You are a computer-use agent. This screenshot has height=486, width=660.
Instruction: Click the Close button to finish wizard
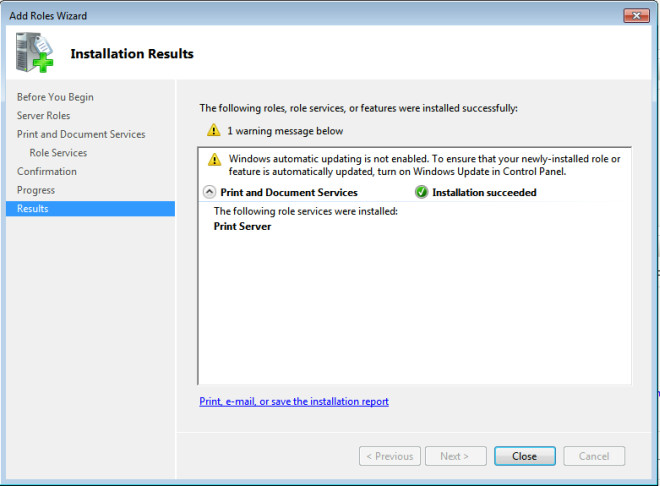(525, 456)
